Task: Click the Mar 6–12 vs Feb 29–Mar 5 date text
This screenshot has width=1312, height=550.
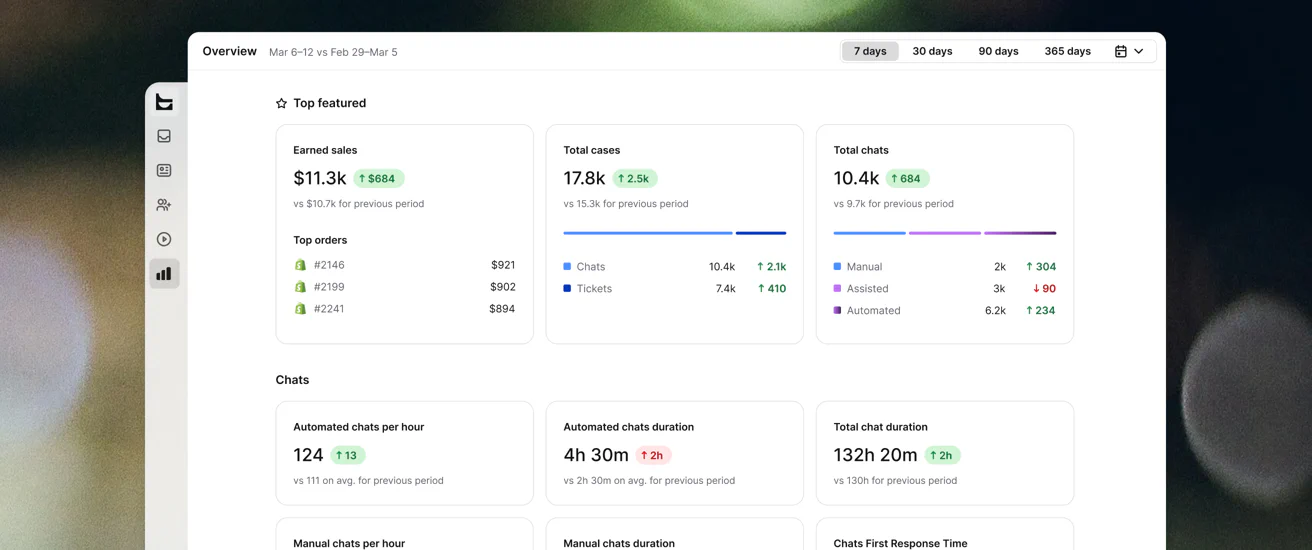Action: pyautogui.click(x=333, y=52)
